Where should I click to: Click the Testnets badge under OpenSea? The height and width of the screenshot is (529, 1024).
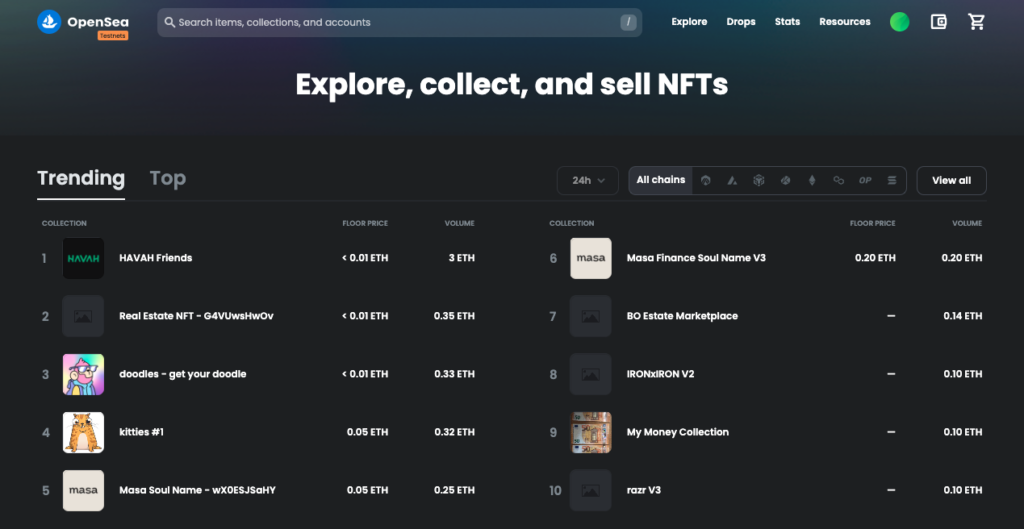[x=113, y=36]
